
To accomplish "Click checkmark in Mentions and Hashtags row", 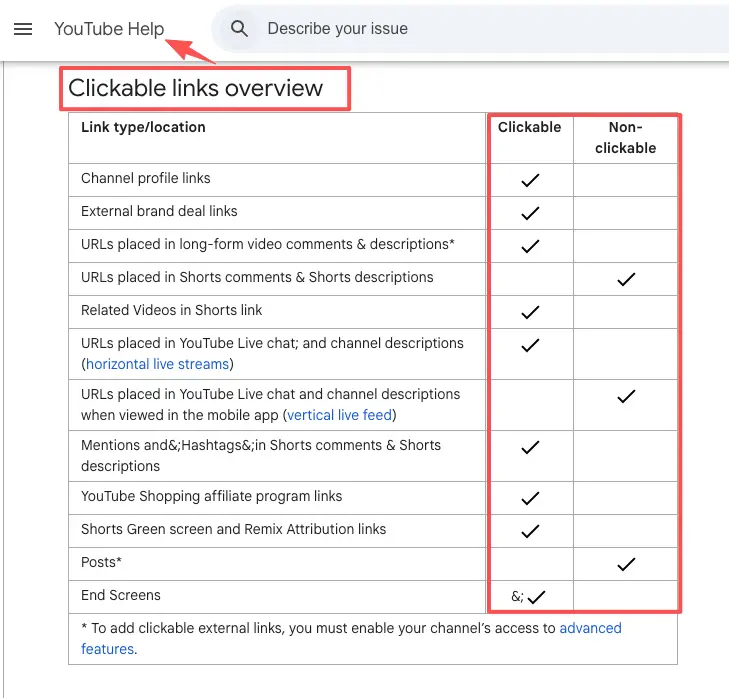I will (x=530, y=447).
